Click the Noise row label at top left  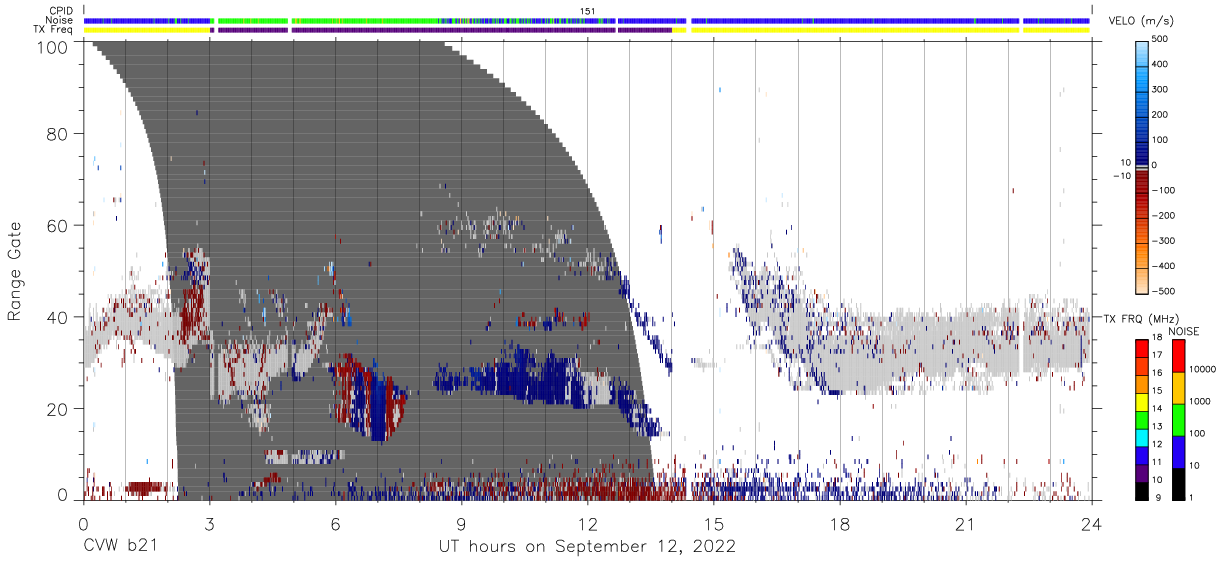click(59, 20)
